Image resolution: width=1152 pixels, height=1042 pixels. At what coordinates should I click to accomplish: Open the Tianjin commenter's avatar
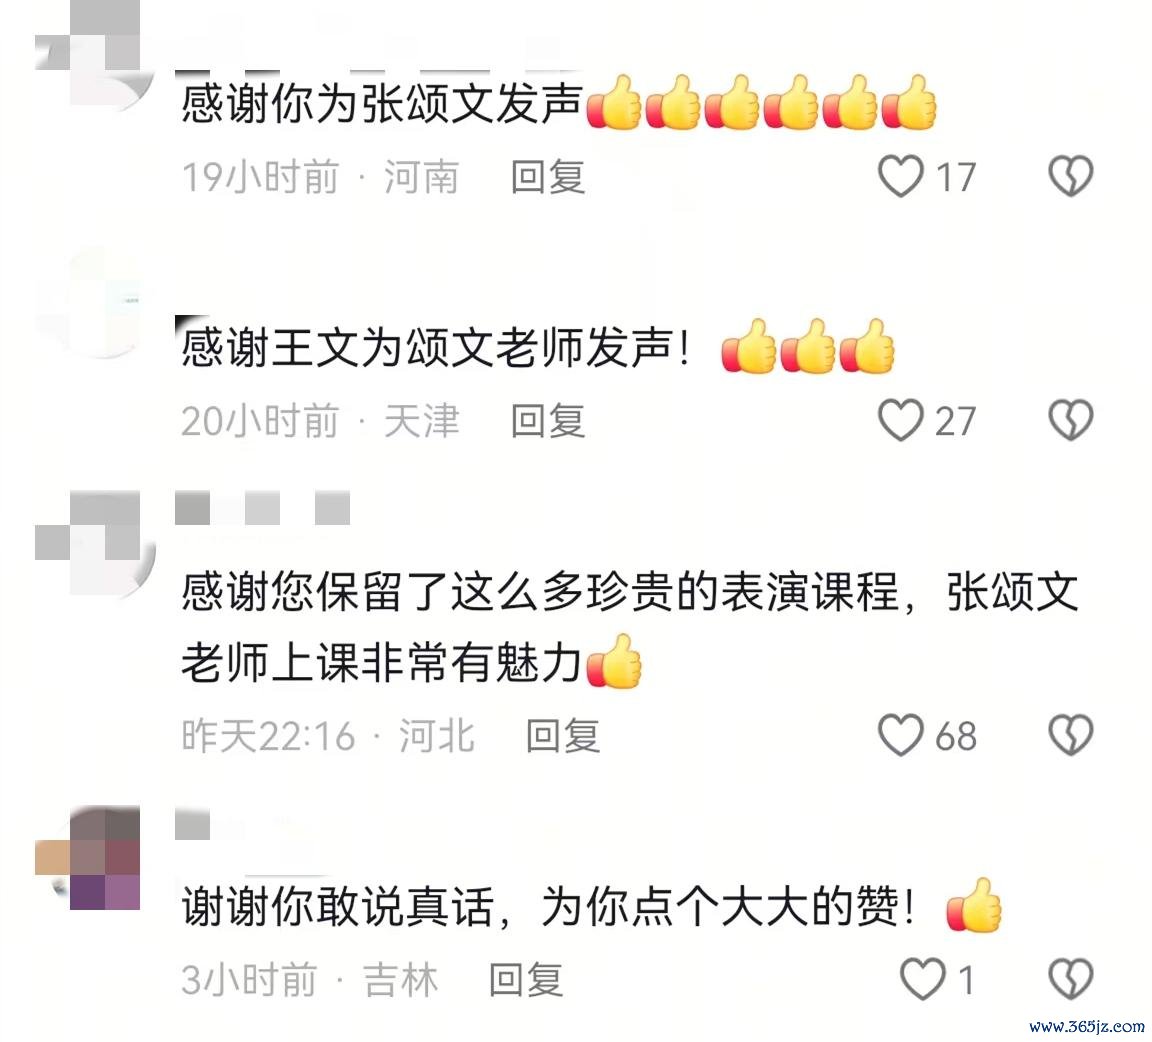click(94, 302)
